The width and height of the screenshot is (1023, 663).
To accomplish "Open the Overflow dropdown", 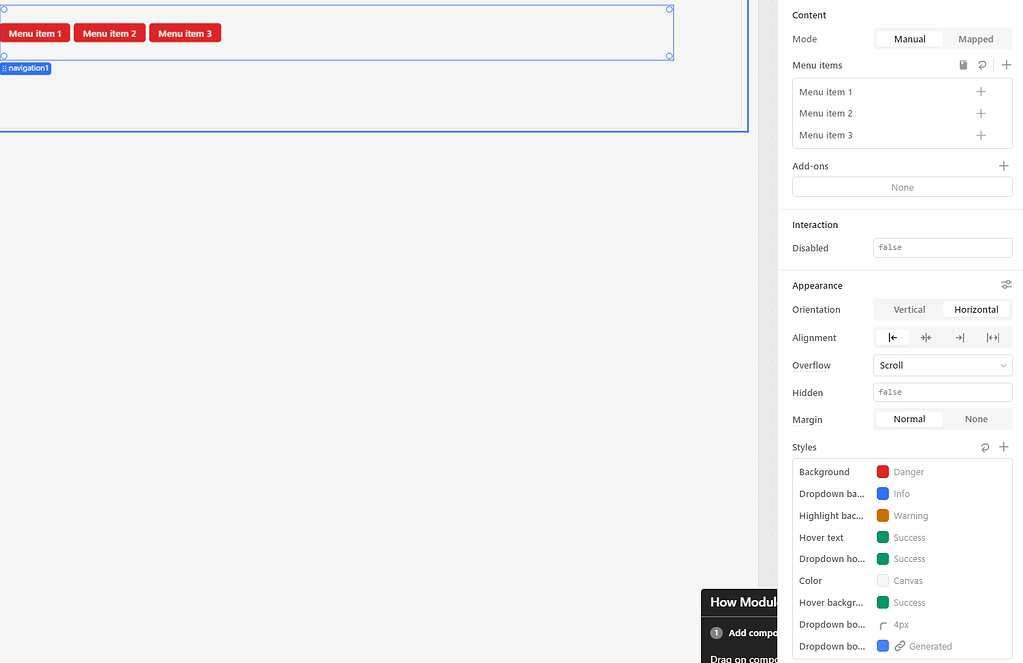I will tap(941, 365).
